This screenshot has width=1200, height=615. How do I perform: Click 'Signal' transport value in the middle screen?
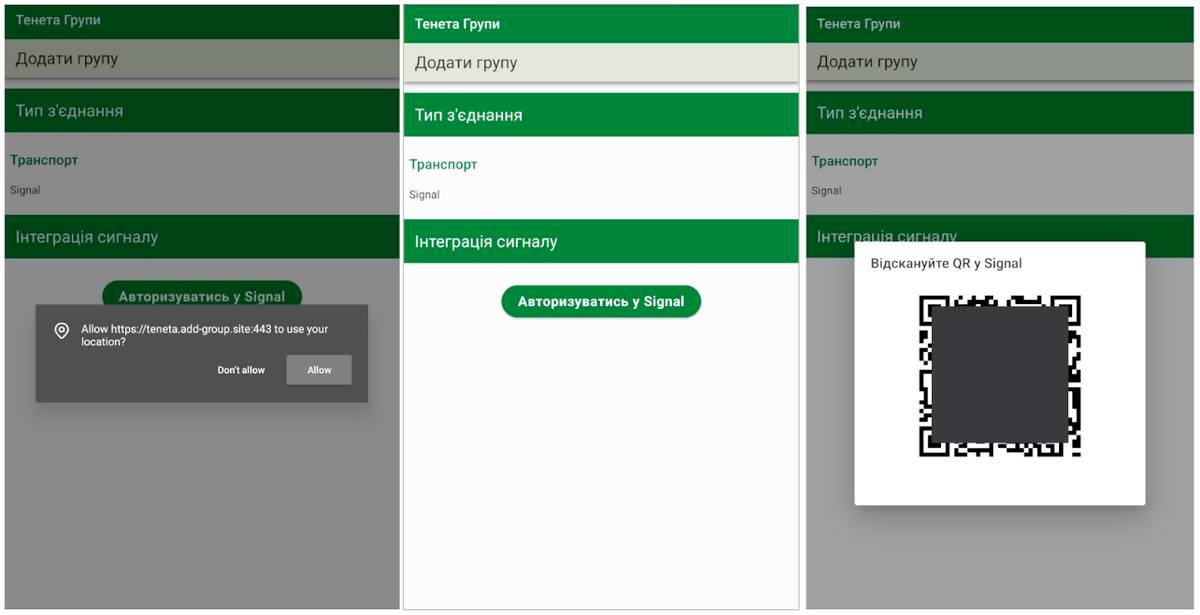click(424, 195)
